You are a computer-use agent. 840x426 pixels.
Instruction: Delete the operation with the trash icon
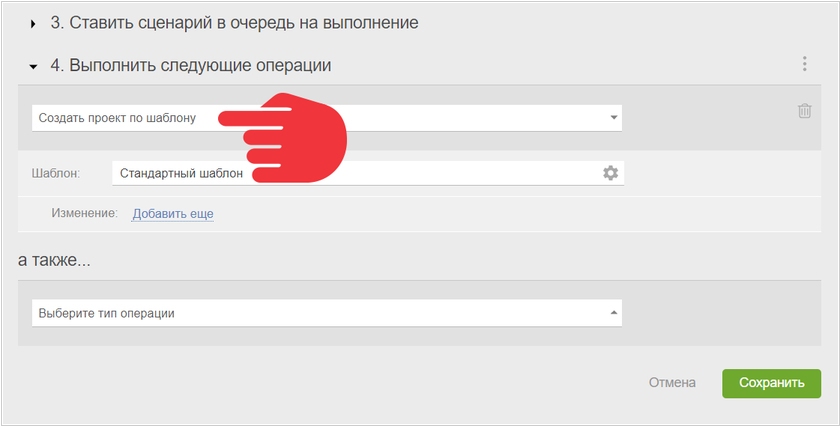click(x=804, y=111)
